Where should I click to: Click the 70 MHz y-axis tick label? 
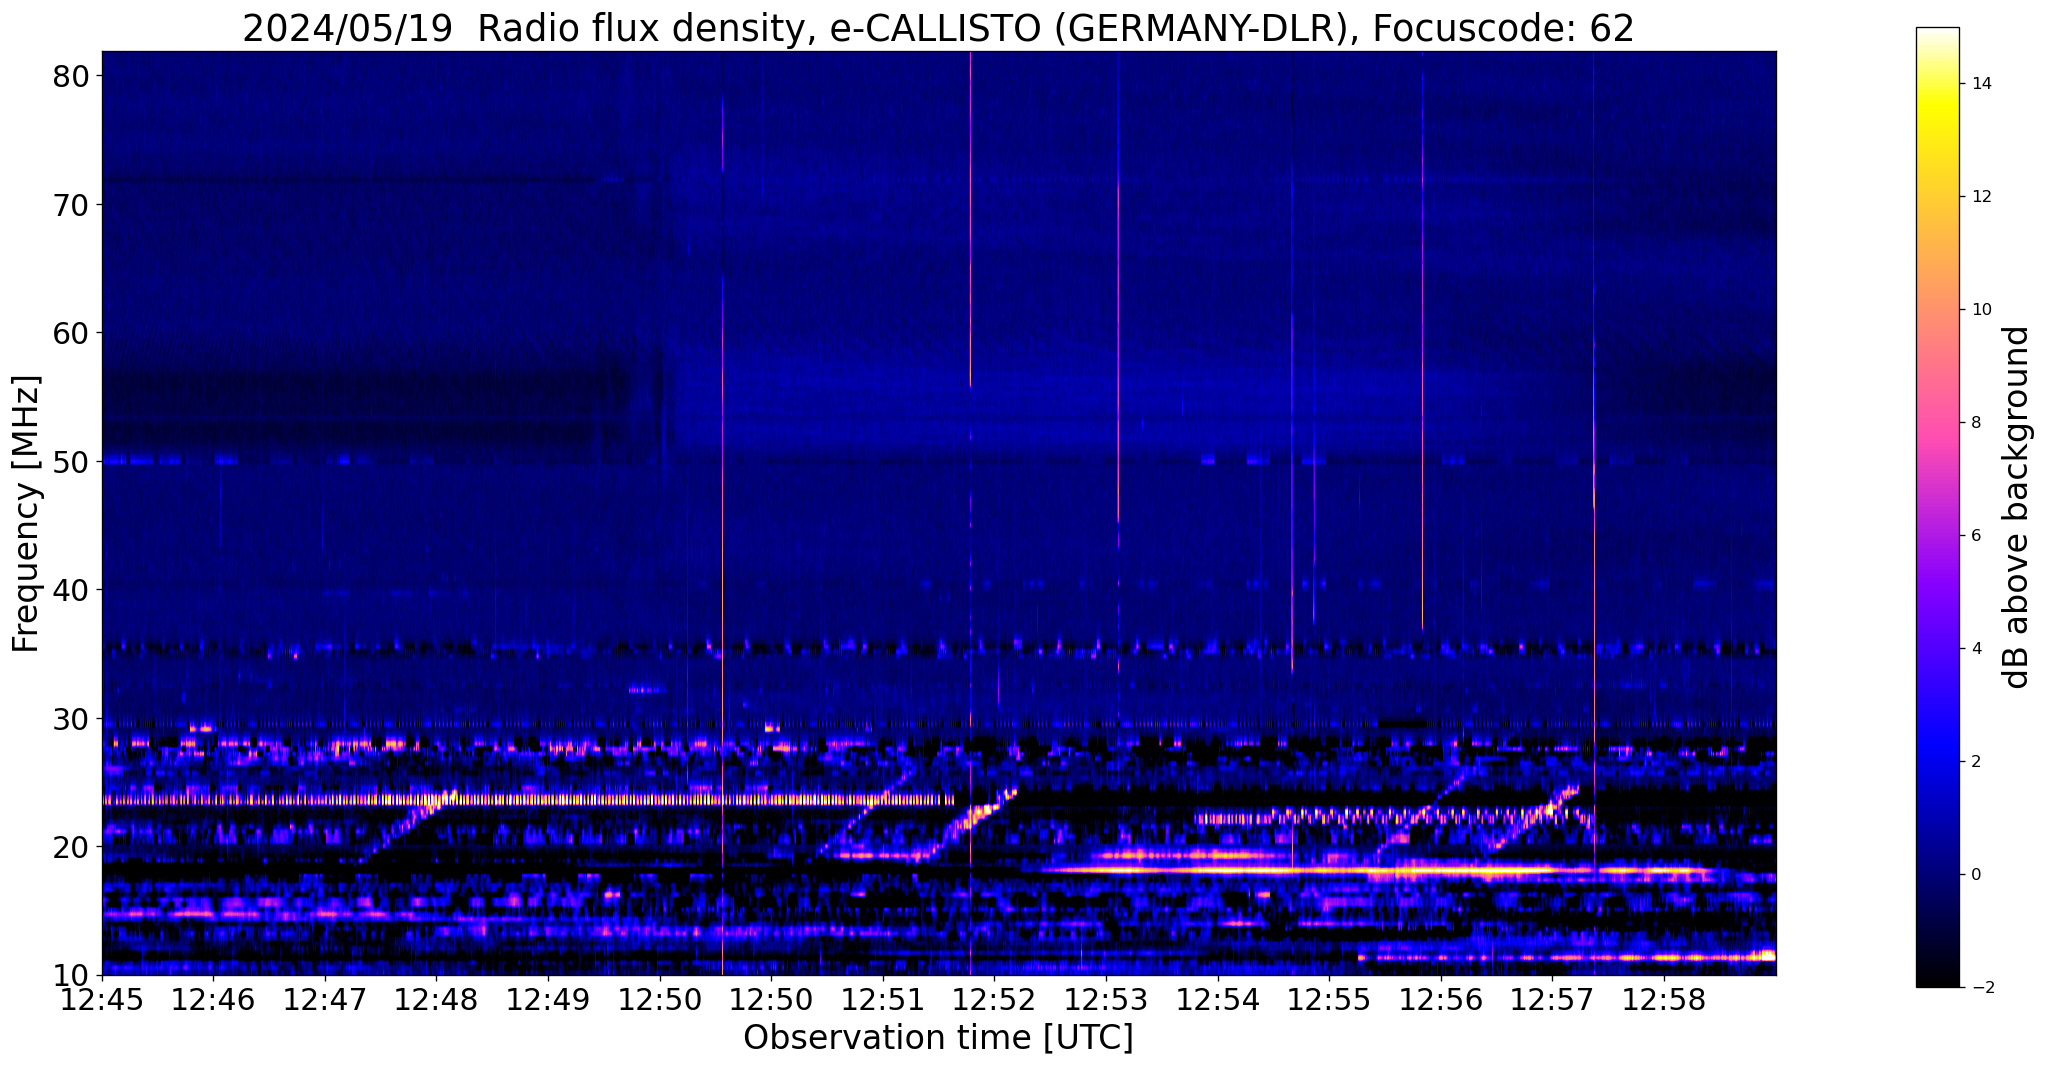coord(69,204)
